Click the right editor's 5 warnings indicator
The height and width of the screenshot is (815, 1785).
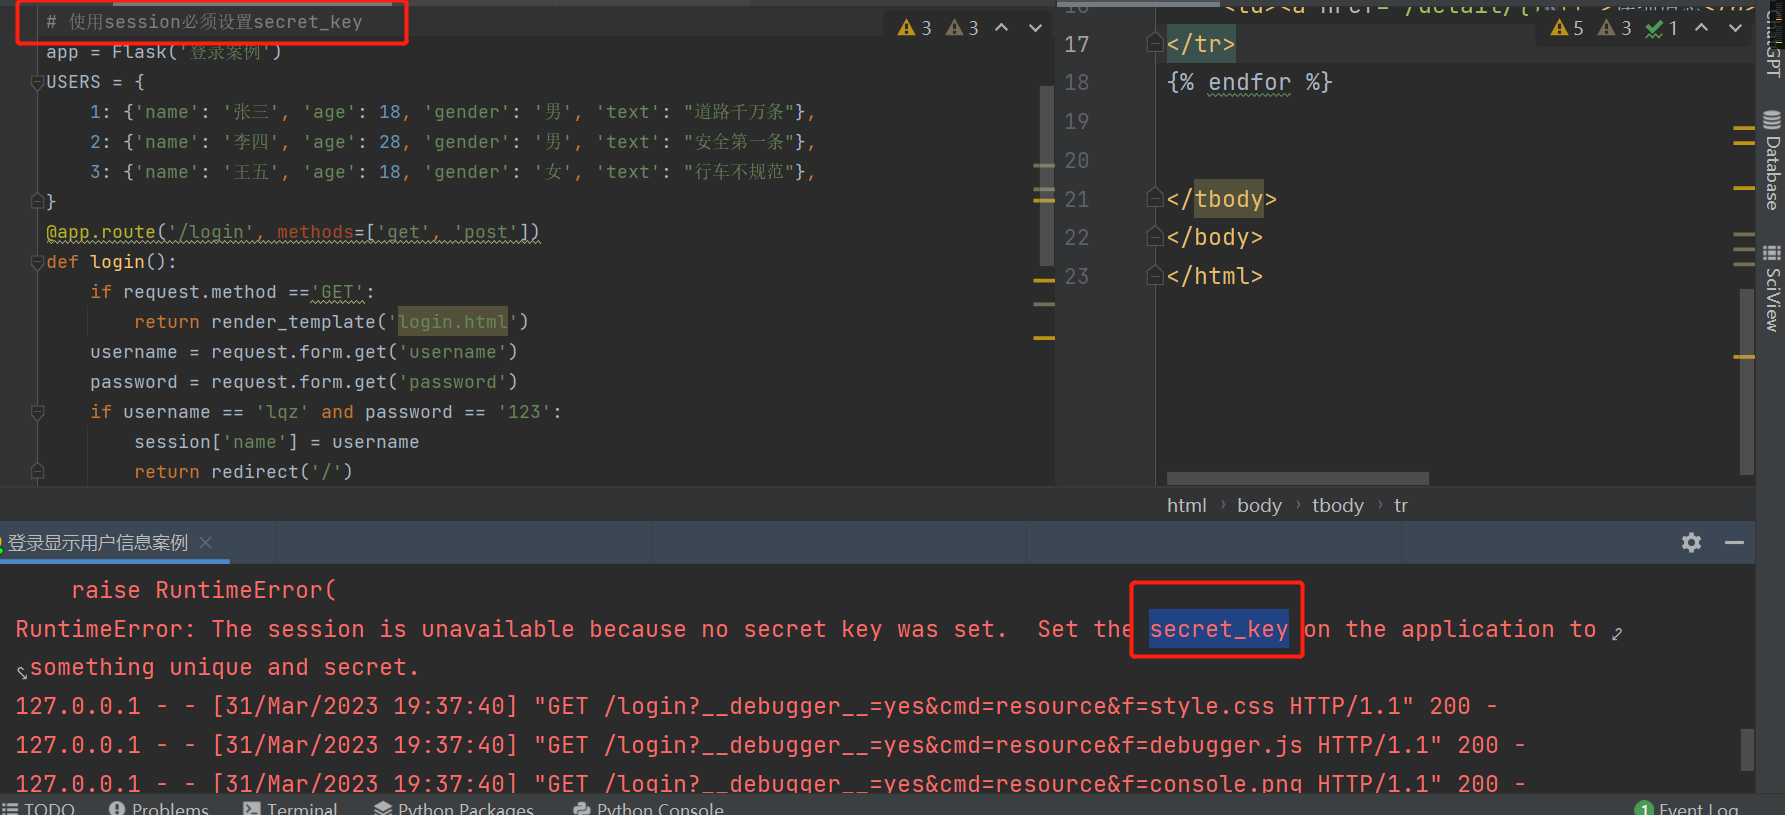(1567, 28)
